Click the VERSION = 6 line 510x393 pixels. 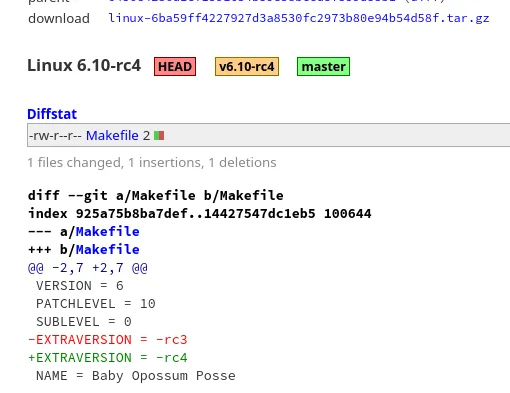[80, 286]
